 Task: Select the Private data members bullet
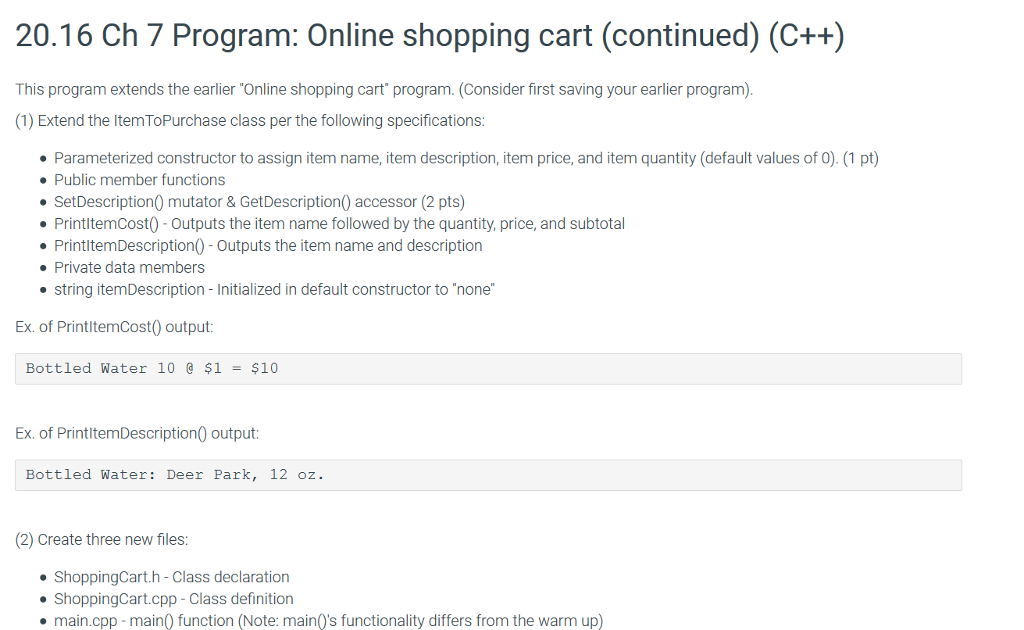click(131, 267)
